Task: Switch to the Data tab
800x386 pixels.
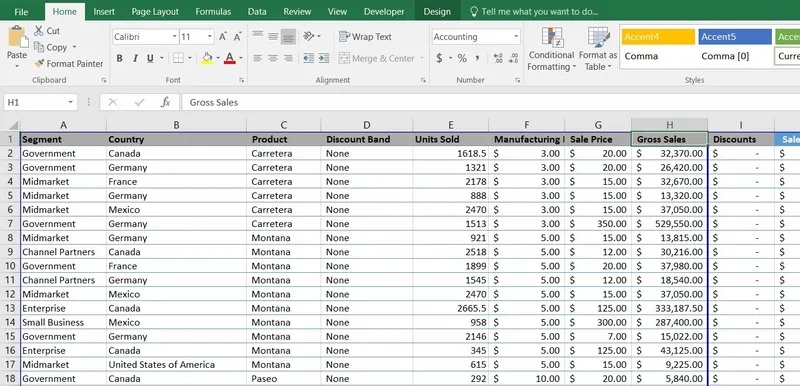Action: click(257, 11)
